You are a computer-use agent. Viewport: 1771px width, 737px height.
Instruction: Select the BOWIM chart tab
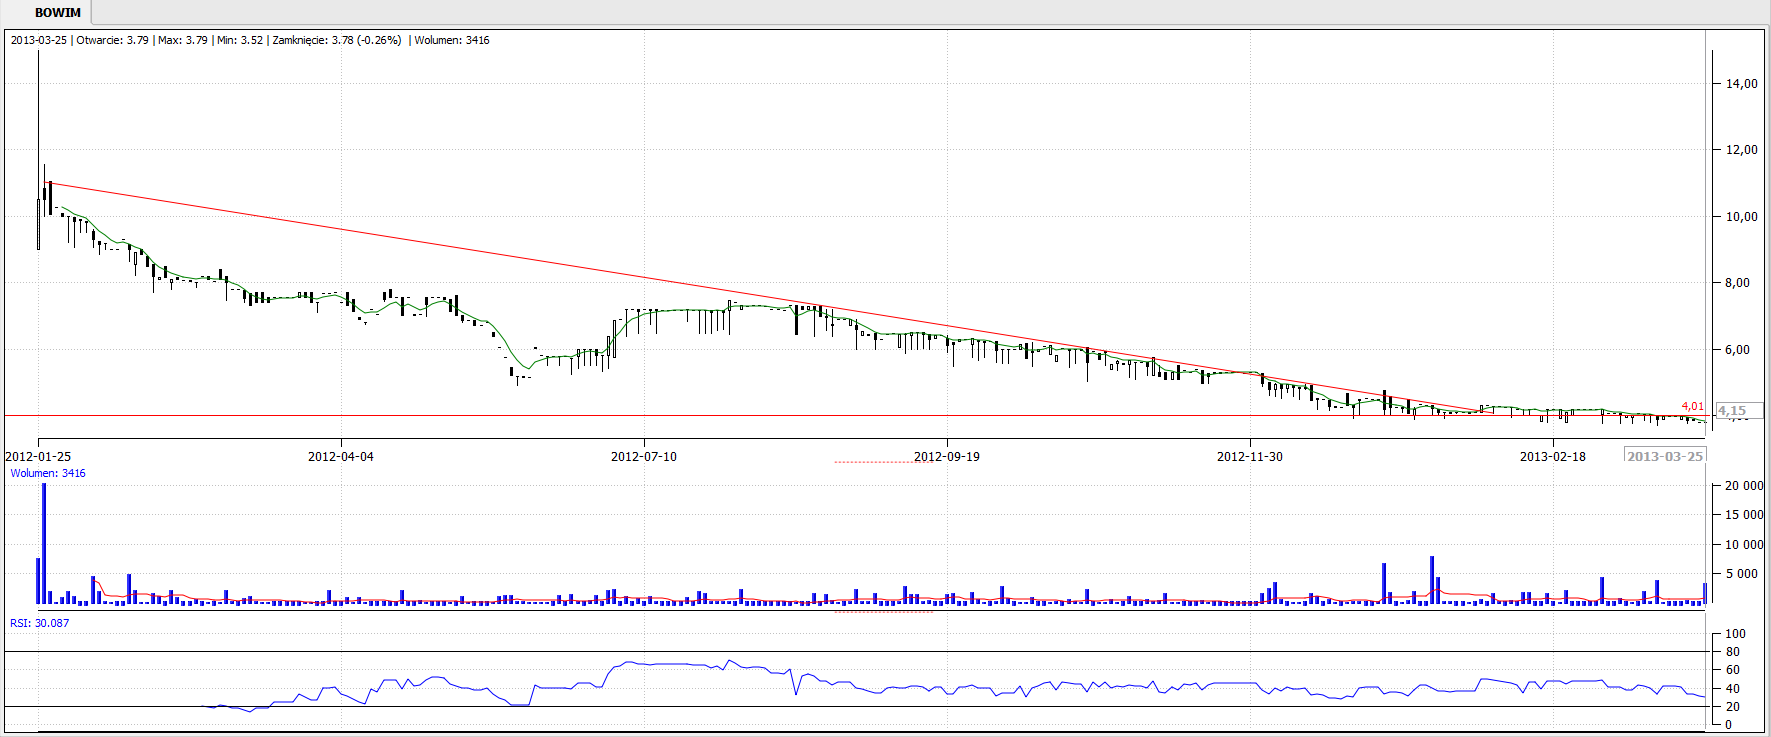(57, 13)
